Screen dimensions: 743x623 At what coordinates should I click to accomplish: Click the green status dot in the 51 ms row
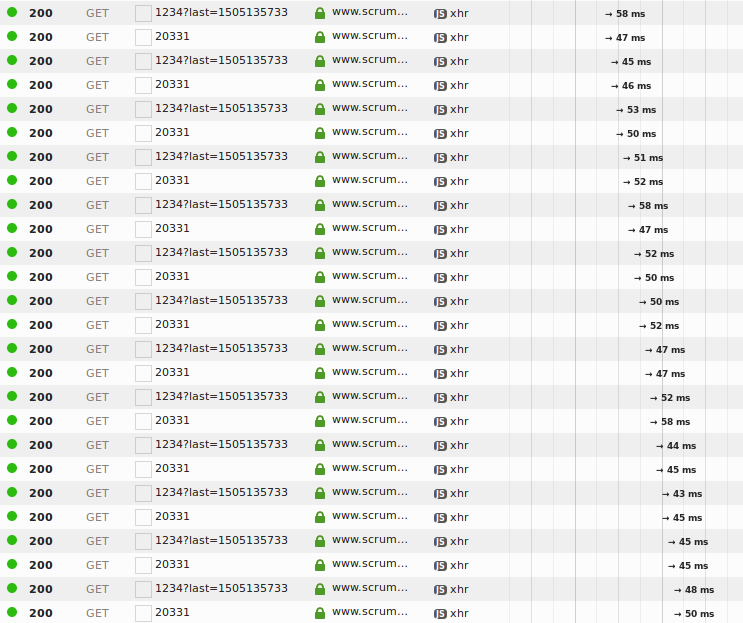pos(12,156)
